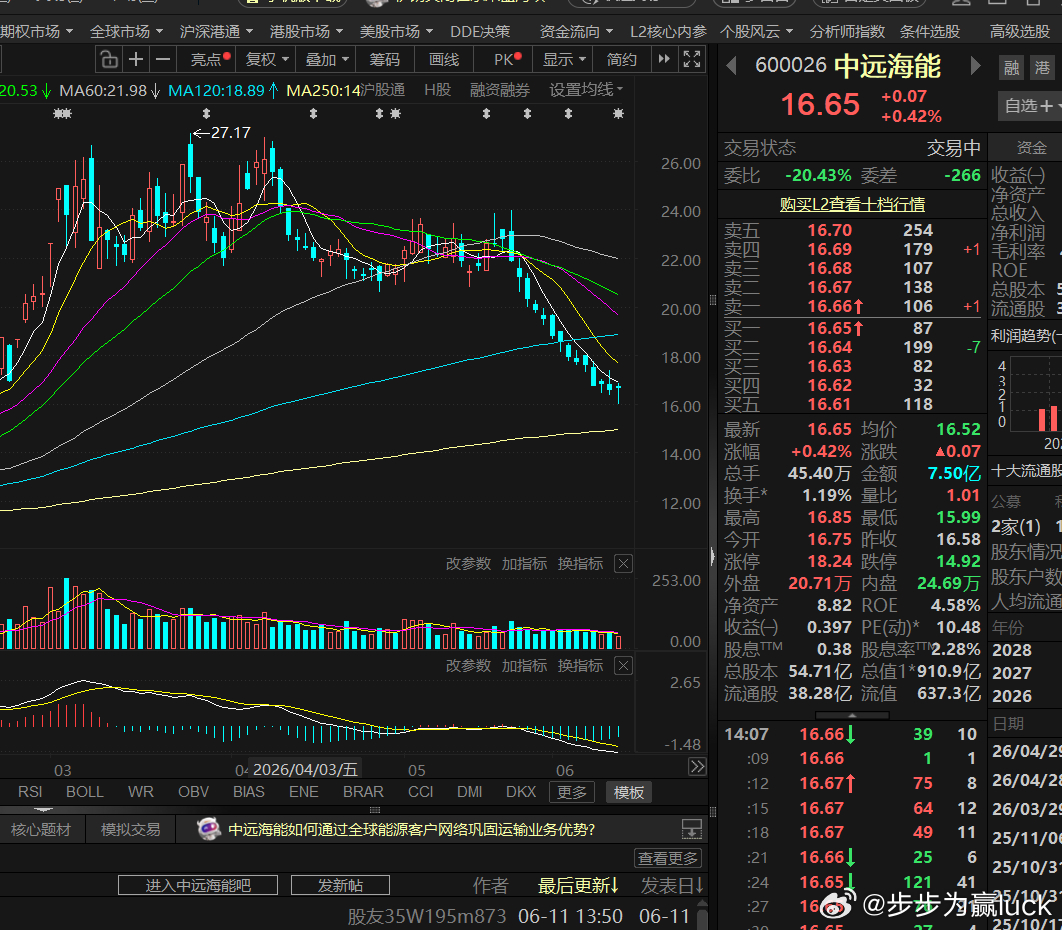Click the collapse-down panel icon beside question

pyautogui.click(x=692, y=829)
